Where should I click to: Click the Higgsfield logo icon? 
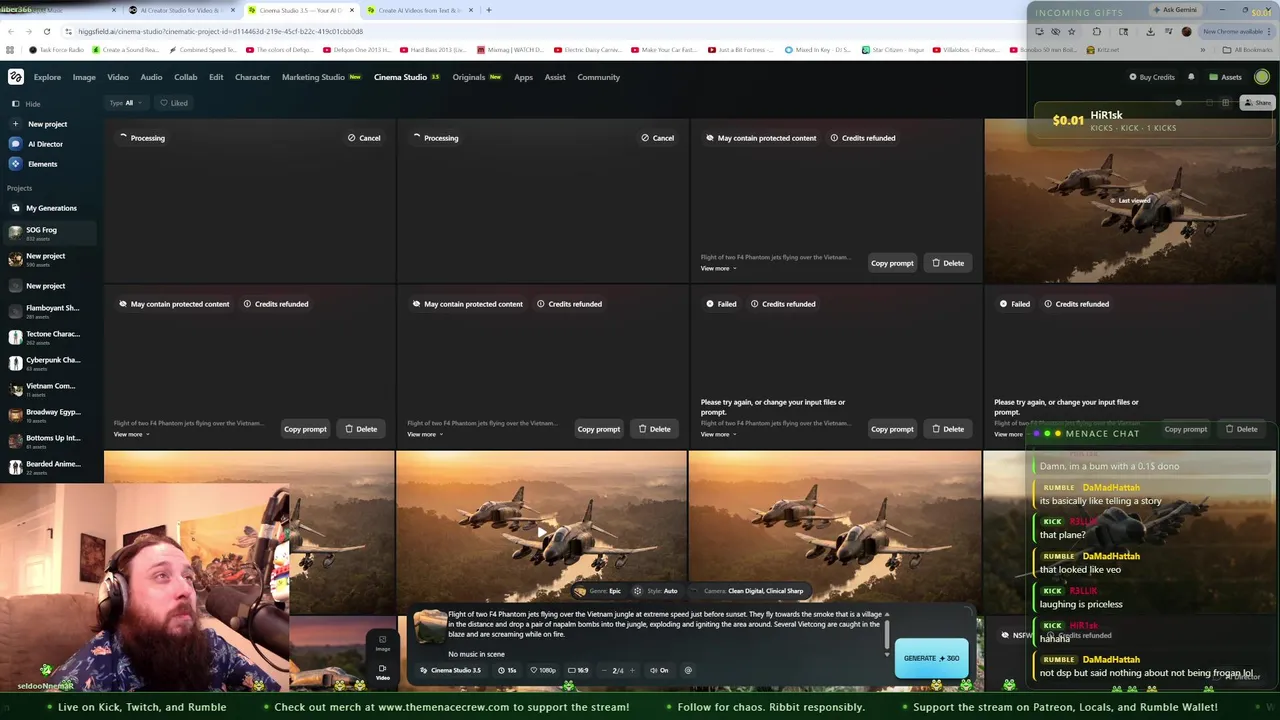16,77
